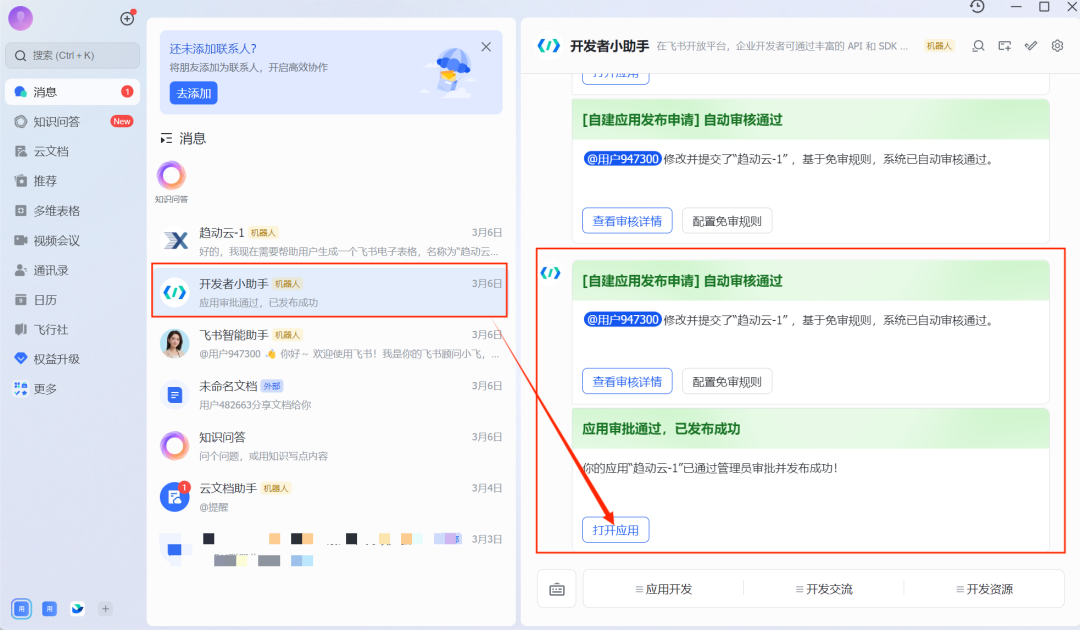Click the 开发者小助手 logo in chat header
This screenshot has height=630, width=1080.
pyautogui.click(x=549, y=46)
